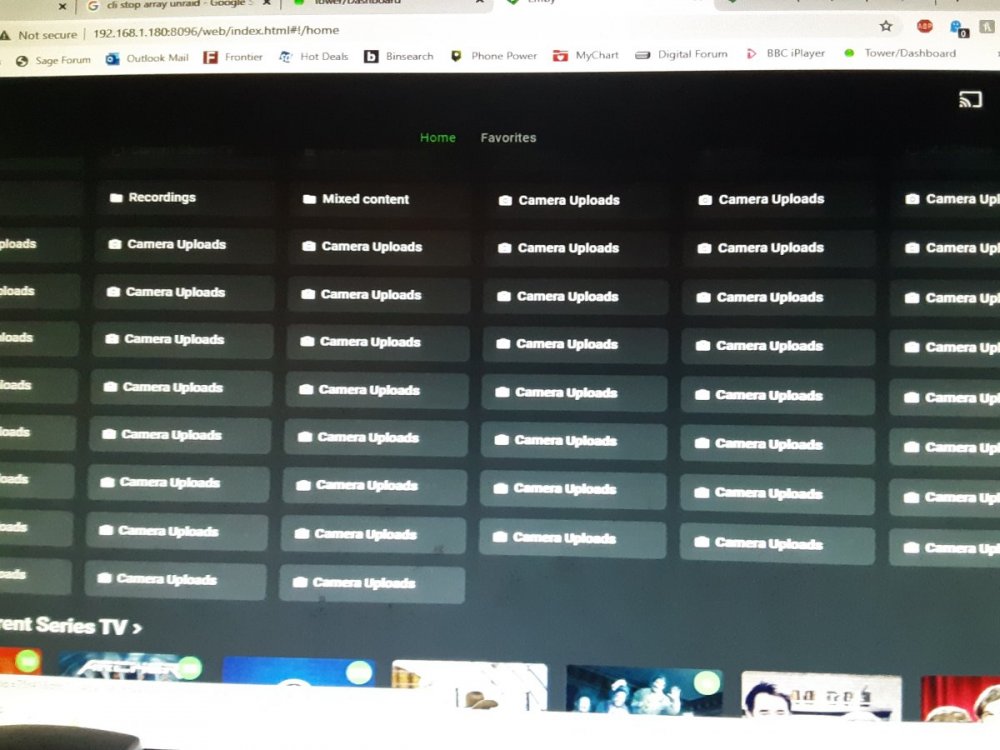This screenshot has width=1000, height=750.
Task: Open the Phone Power bookmark
Action: point(494,55)
